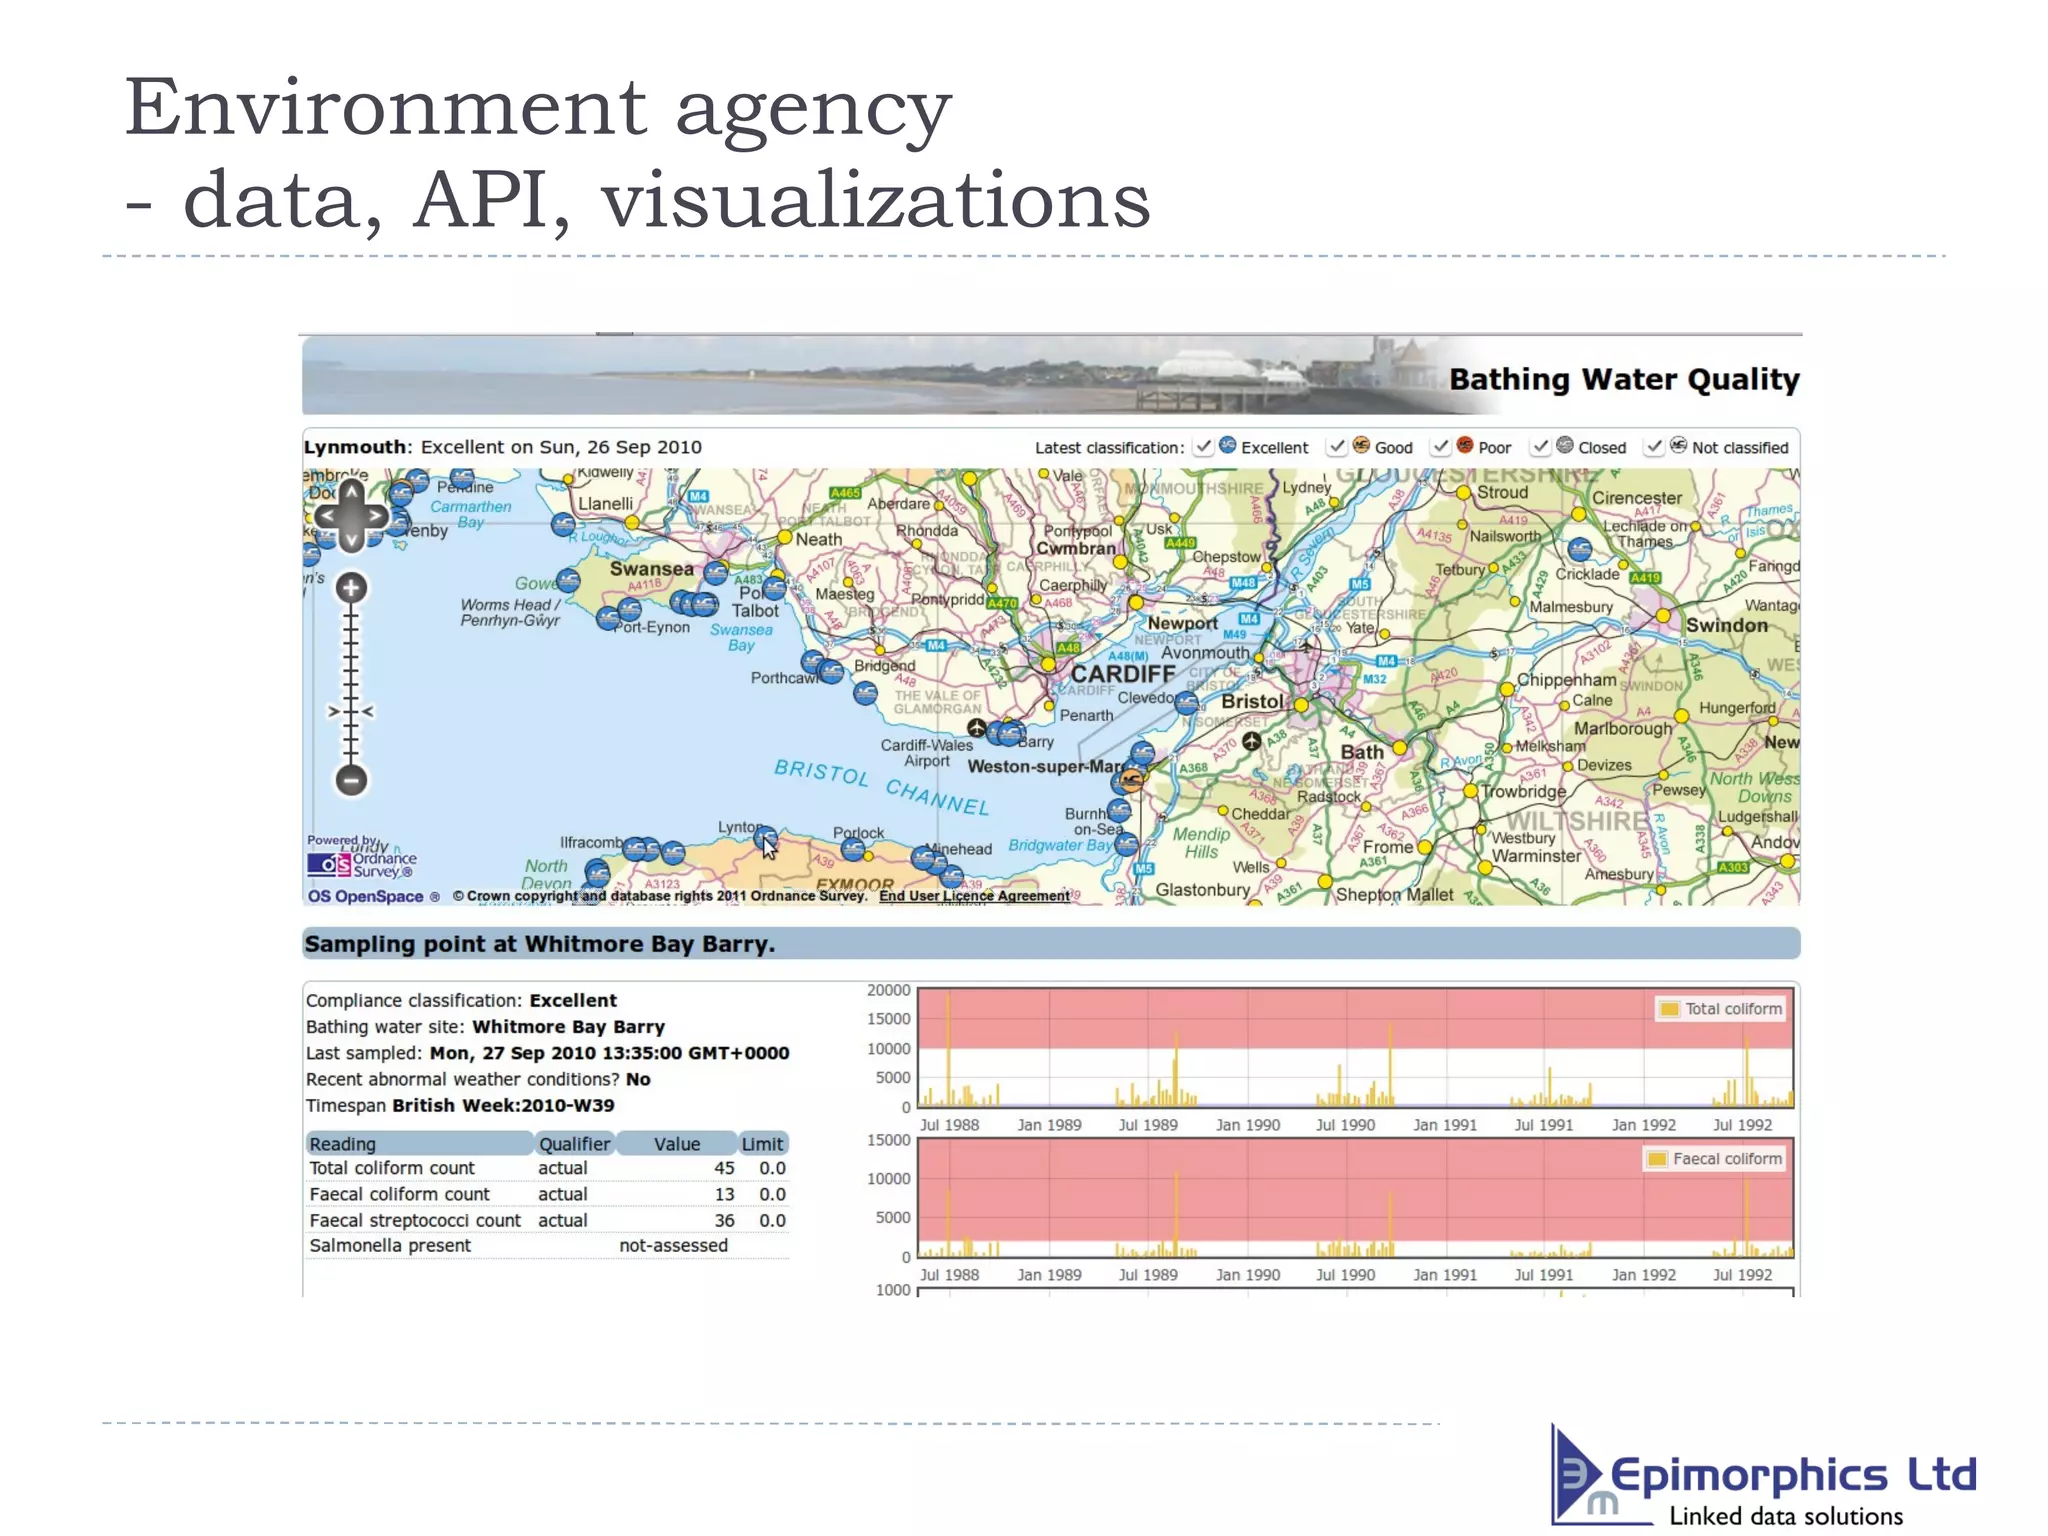Viewport: 2048px width, 1536px height.
Task: Click the red Poor legend icon
Action: tap(1465, 445)
